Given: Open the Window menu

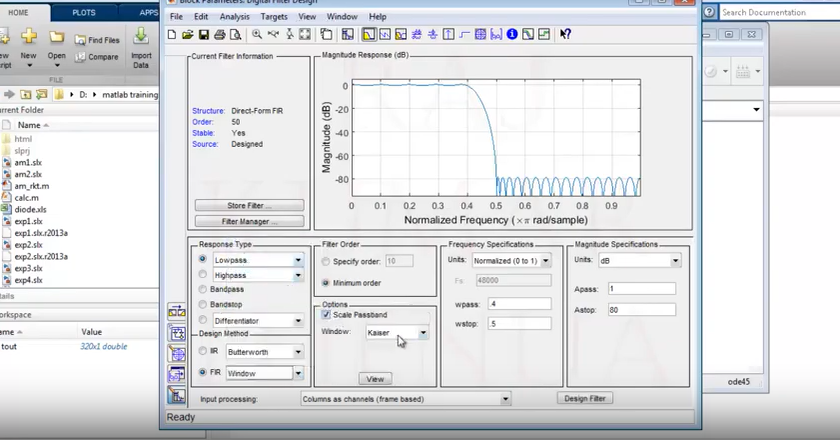Looking at the screenshot, I should 342,17.
